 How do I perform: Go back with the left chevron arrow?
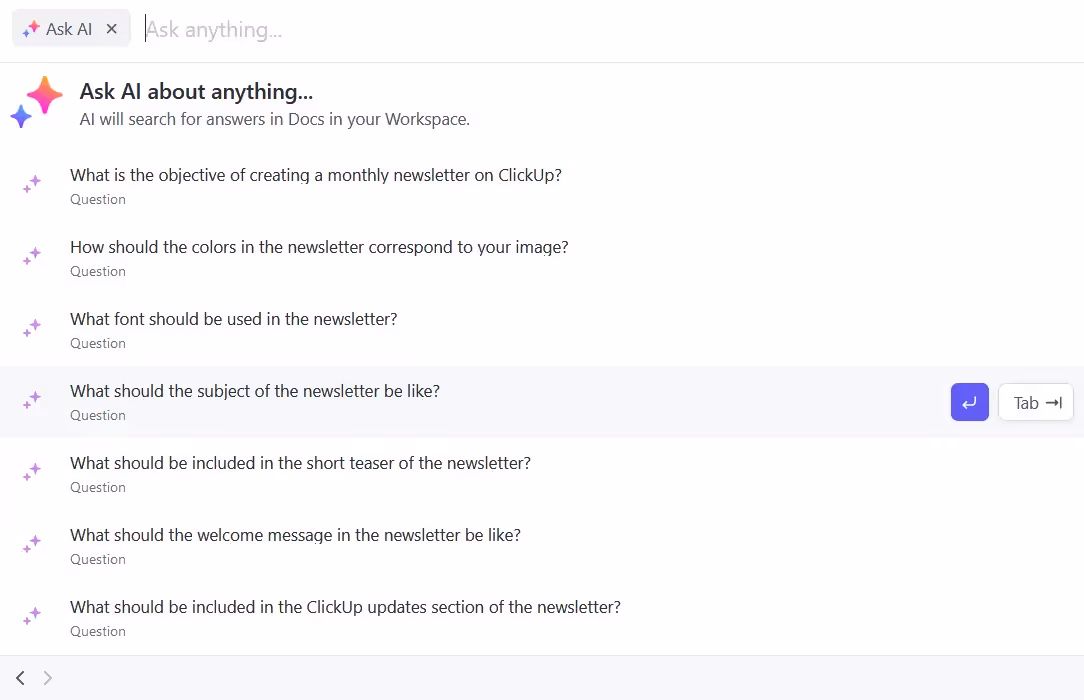(20, 678)
